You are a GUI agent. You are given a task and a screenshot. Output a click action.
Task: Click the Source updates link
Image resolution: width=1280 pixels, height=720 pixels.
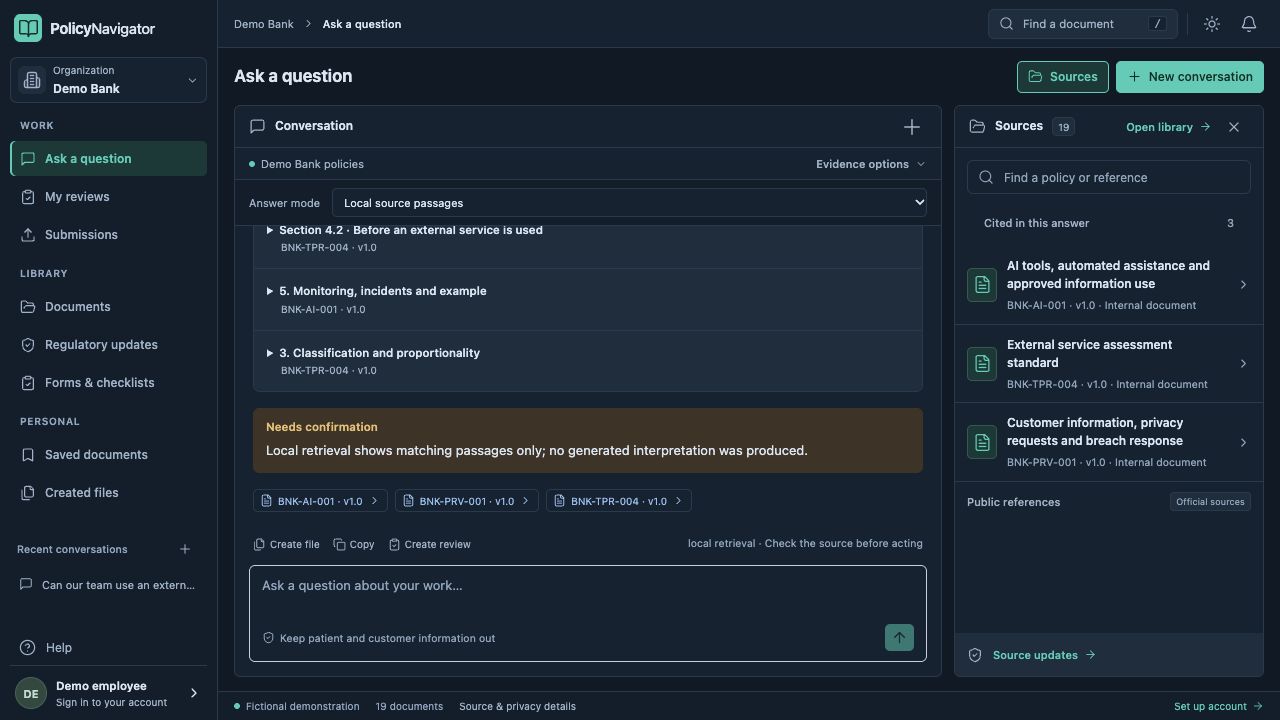point(1044,655)
